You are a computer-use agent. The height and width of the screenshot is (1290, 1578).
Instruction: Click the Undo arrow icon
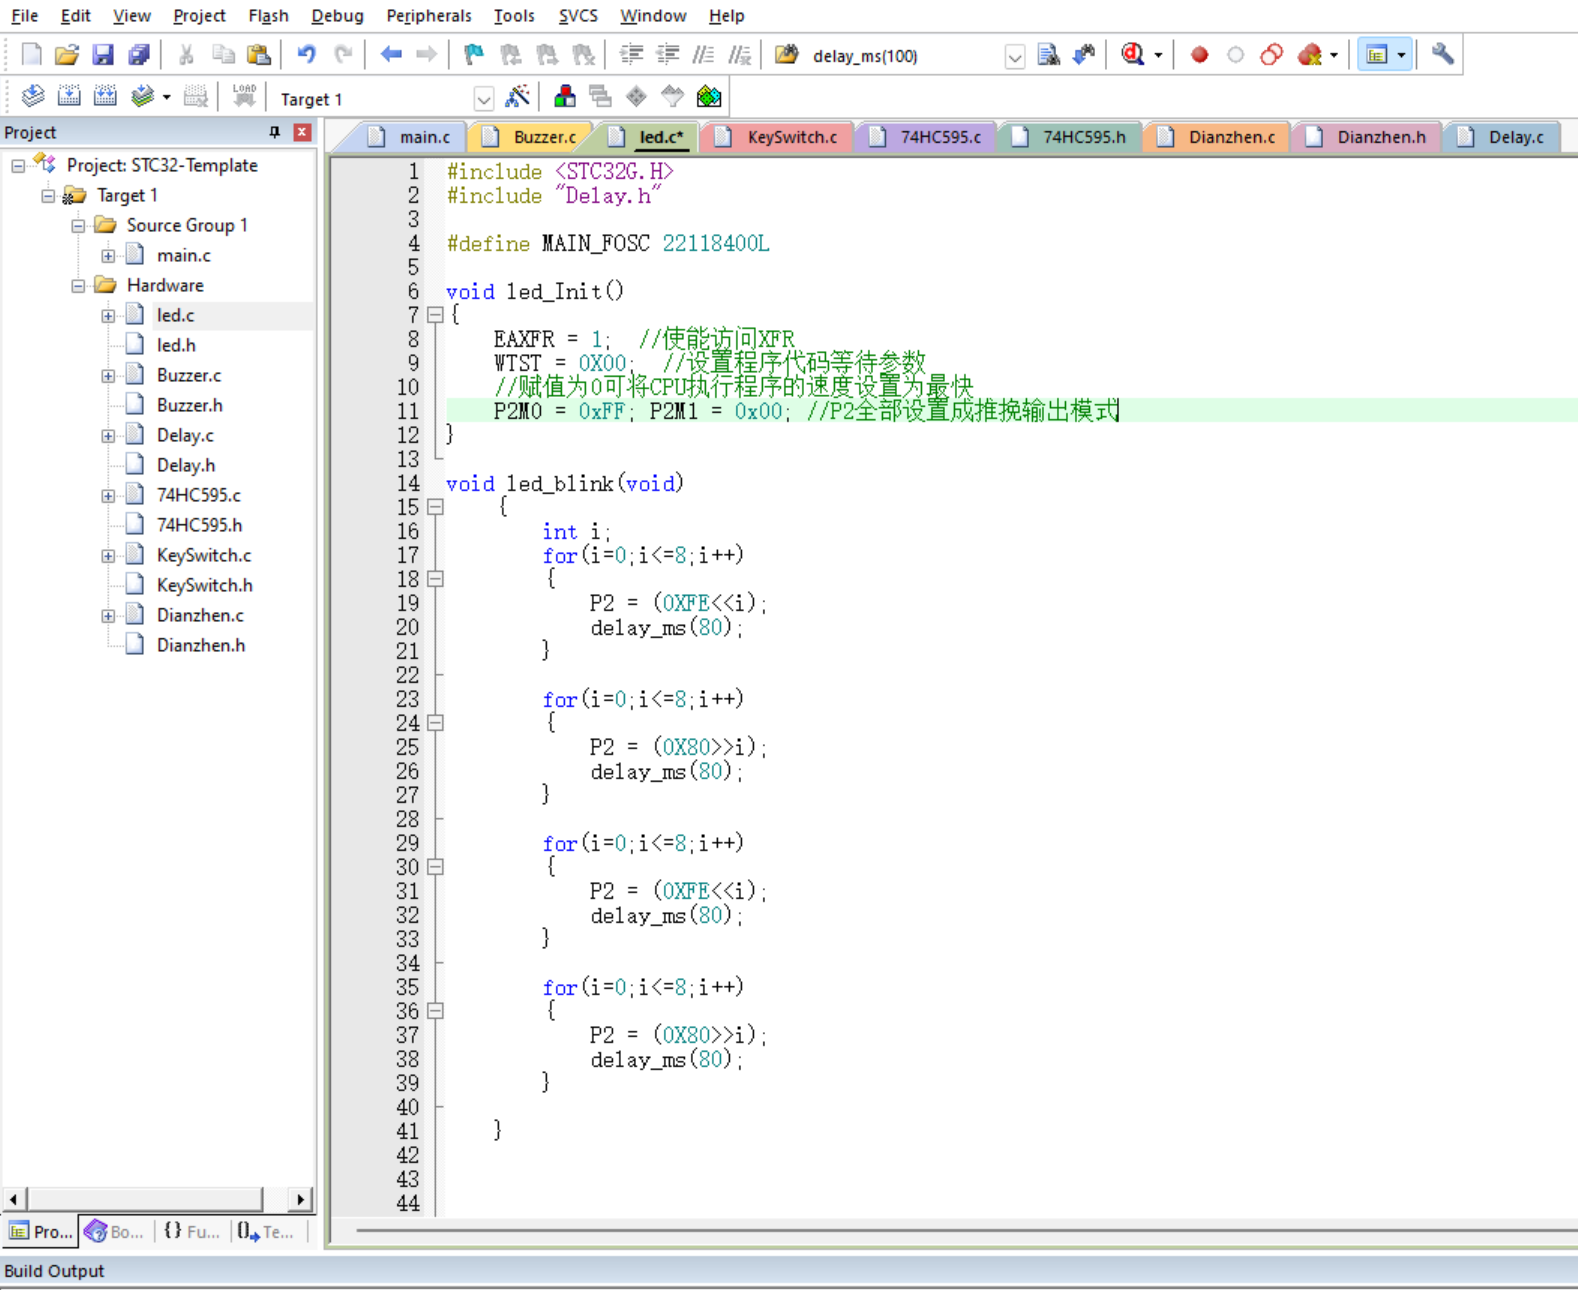point(306,55)
